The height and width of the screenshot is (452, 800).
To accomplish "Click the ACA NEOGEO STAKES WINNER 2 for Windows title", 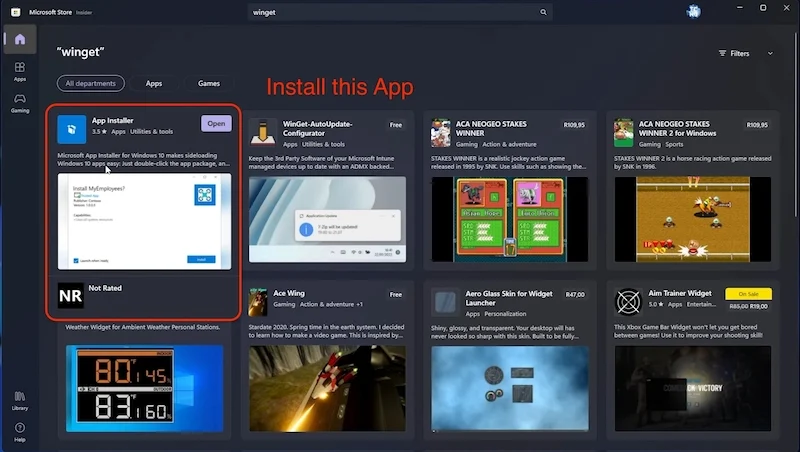I will click(x=678, y=129).
